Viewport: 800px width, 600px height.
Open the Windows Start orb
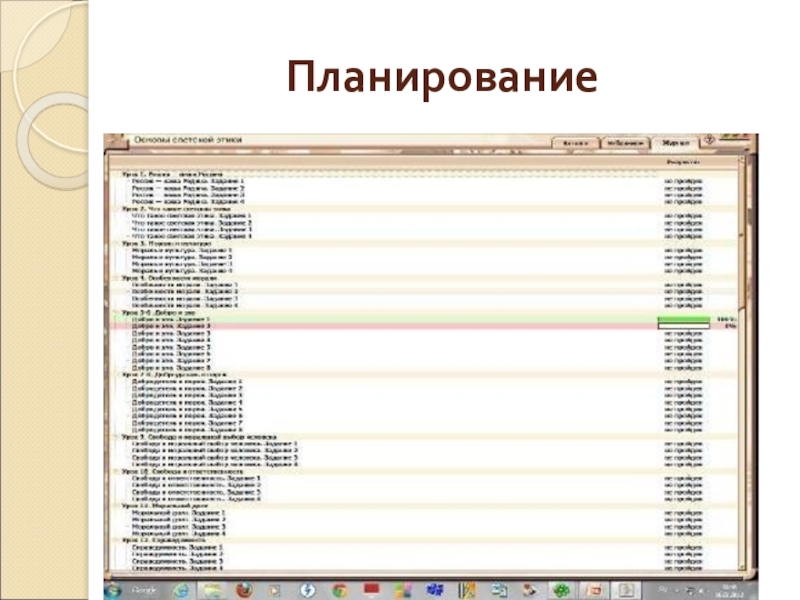(x=112, y=590)
